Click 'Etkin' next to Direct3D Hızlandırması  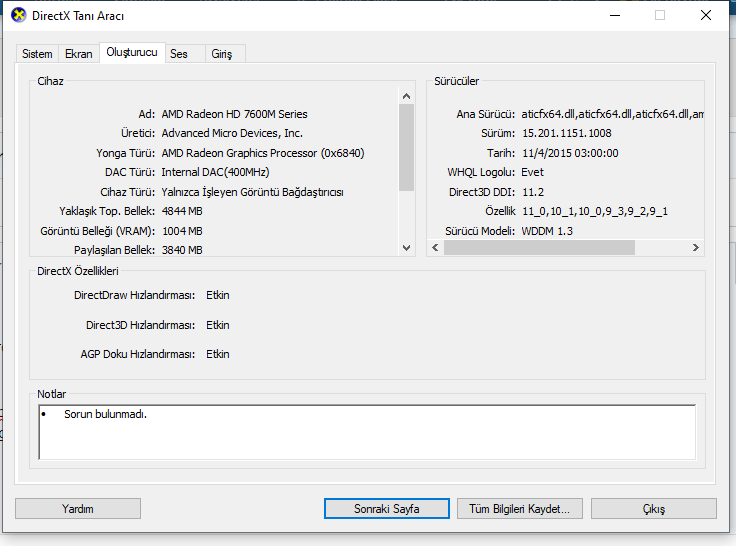[218, 325]
